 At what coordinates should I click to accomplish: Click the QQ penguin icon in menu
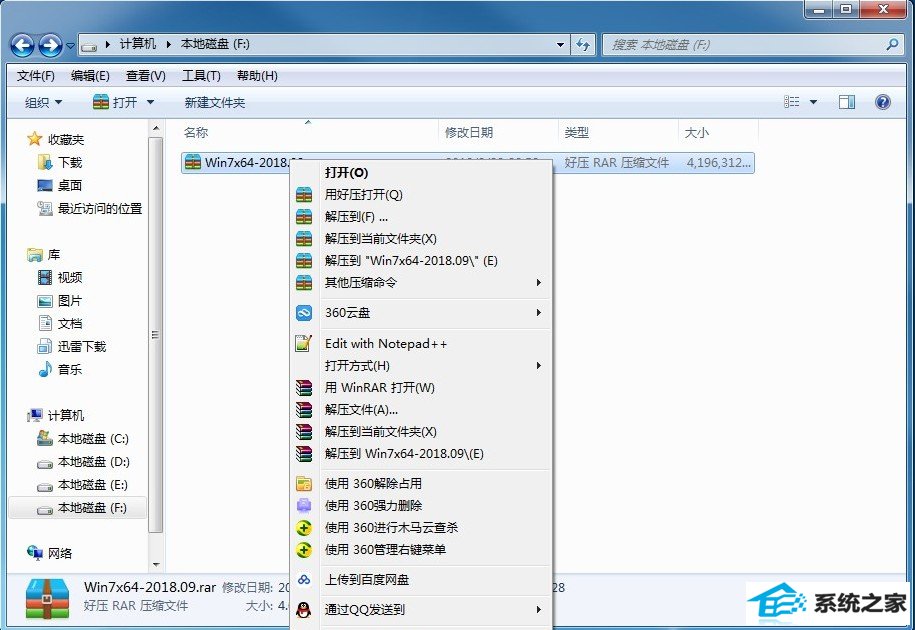click(304, 610)
